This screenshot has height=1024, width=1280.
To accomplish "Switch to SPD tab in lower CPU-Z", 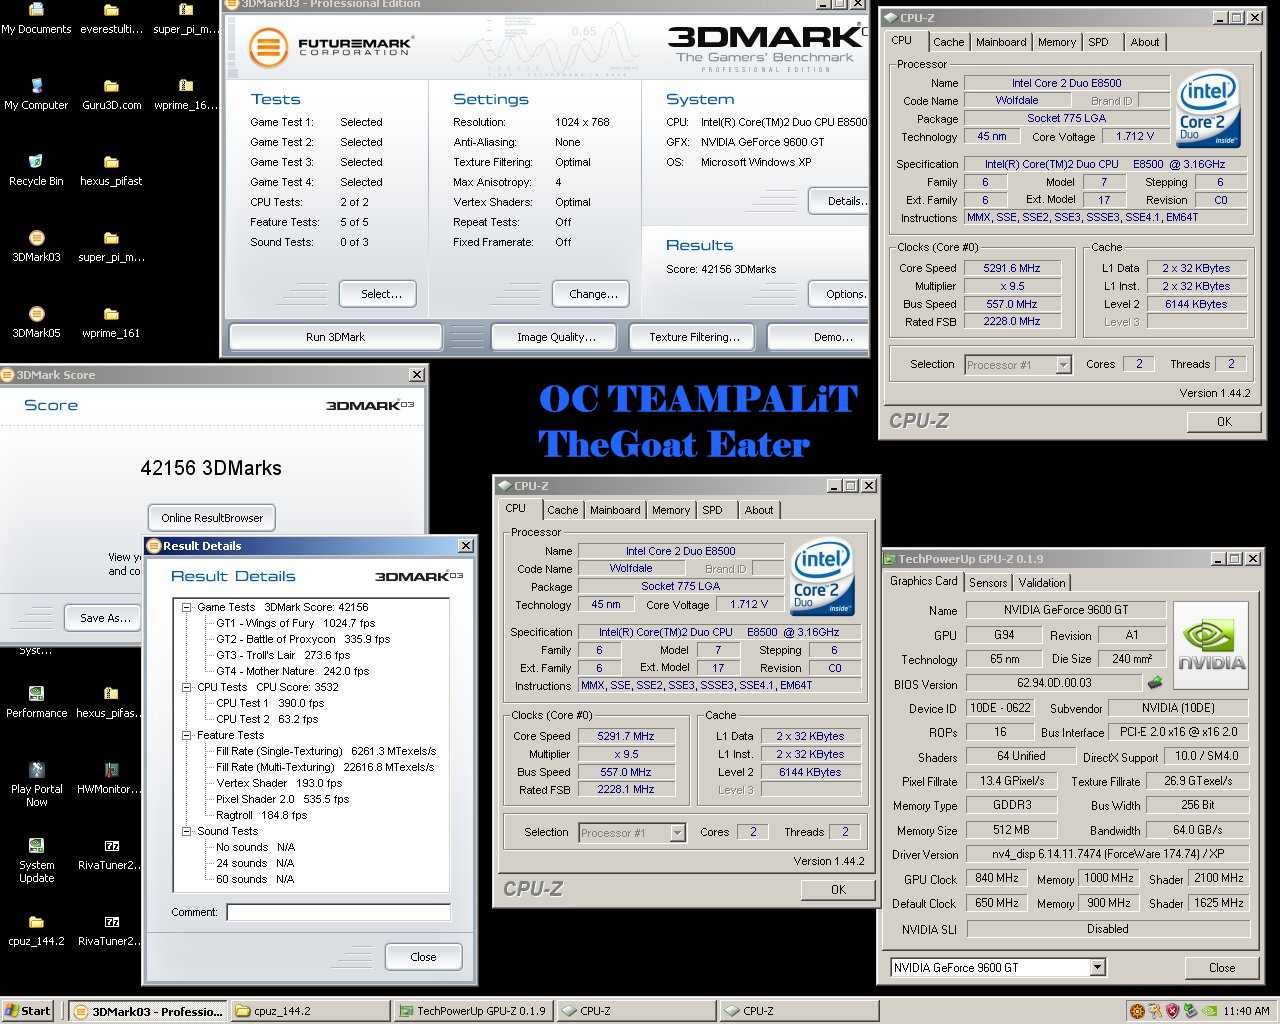I will [712, 510].
